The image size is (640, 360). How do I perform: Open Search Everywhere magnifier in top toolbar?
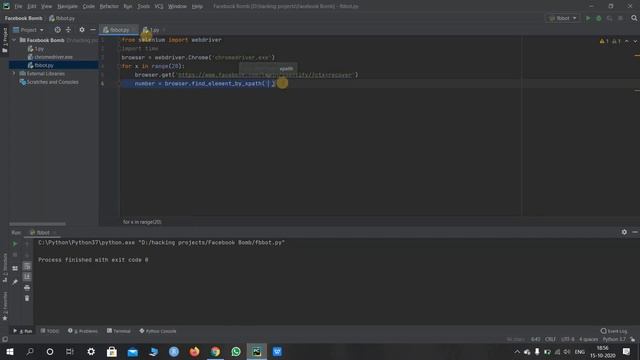pos(634,18)
